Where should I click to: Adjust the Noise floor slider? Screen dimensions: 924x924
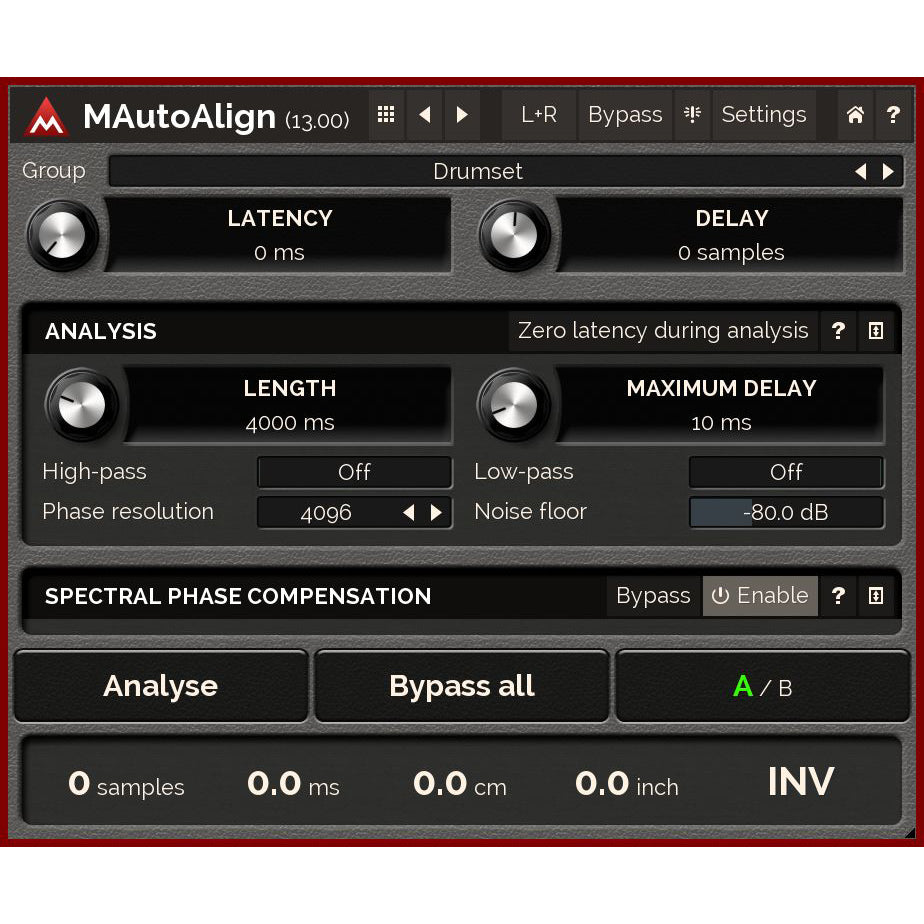pyautogui.click(x=786, y=512)
